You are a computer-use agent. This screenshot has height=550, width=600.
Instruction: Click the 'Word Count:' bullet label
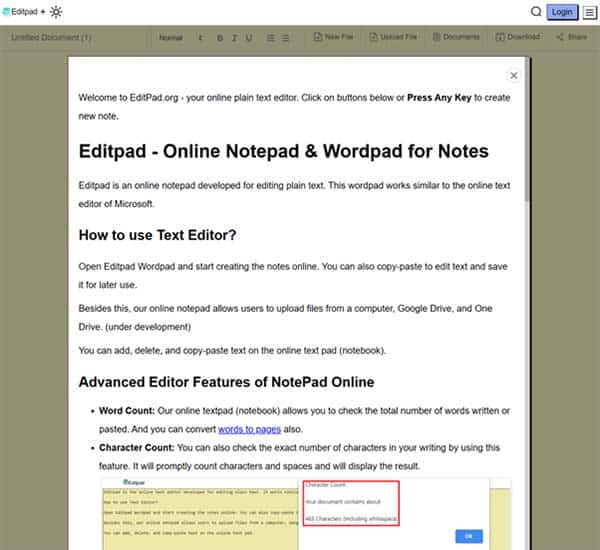click(127, 411)
